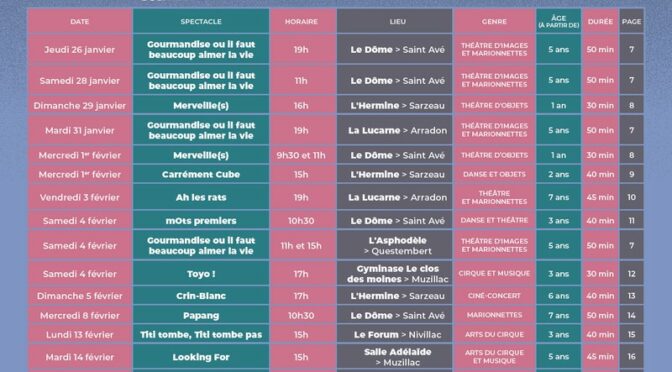Click the 'Papang' show title
Image resolution: width=672 pixels, height=372 pixels.
(201, 315)
